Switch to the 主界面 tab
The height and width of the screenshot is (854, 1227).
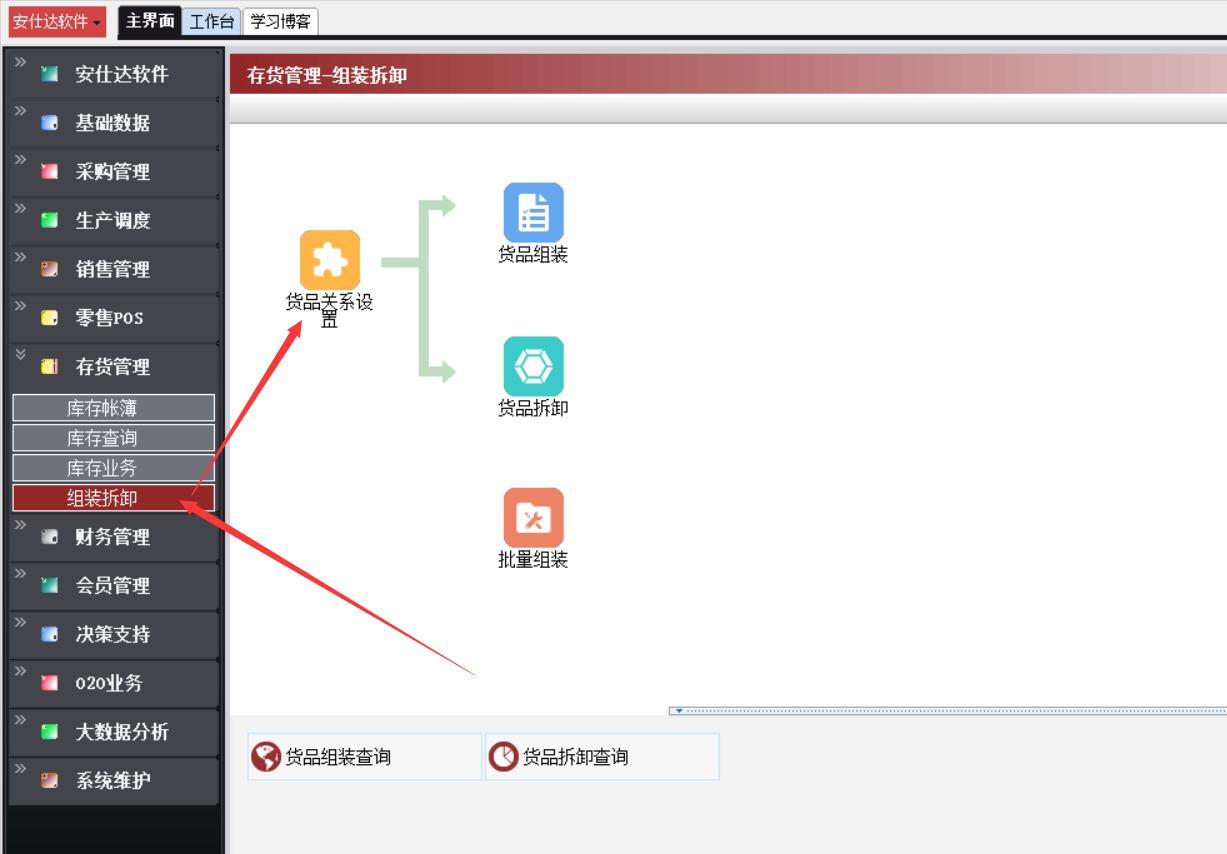pos(150,21)
